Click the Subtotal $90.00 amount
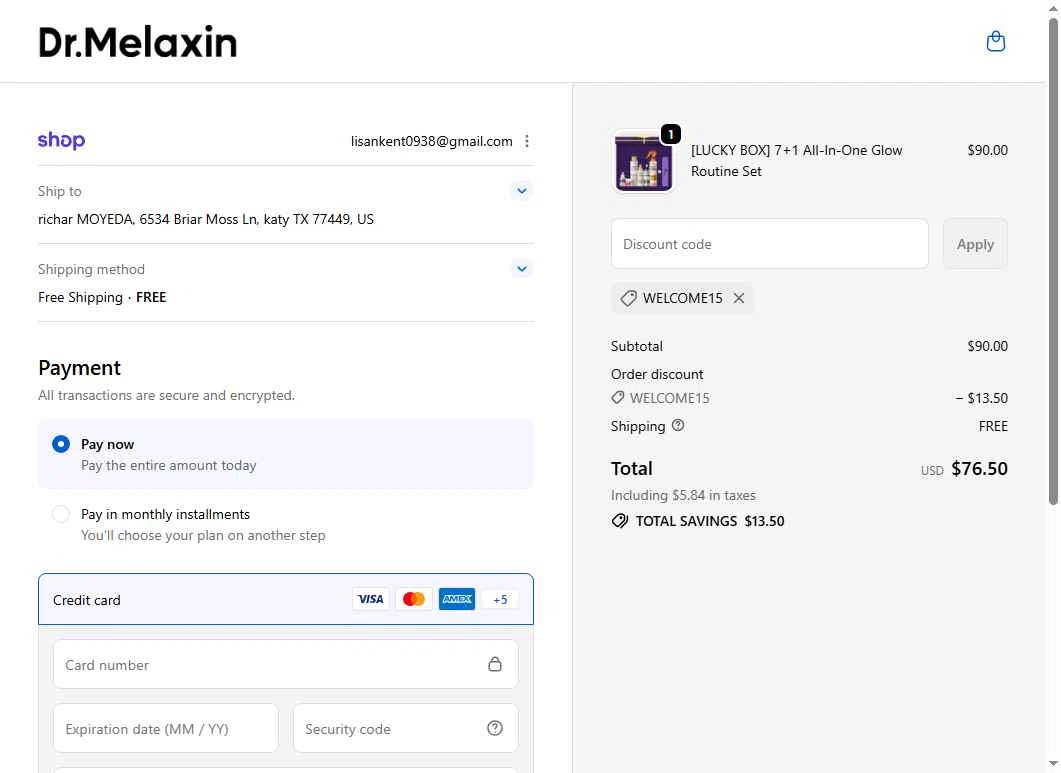 987,346
